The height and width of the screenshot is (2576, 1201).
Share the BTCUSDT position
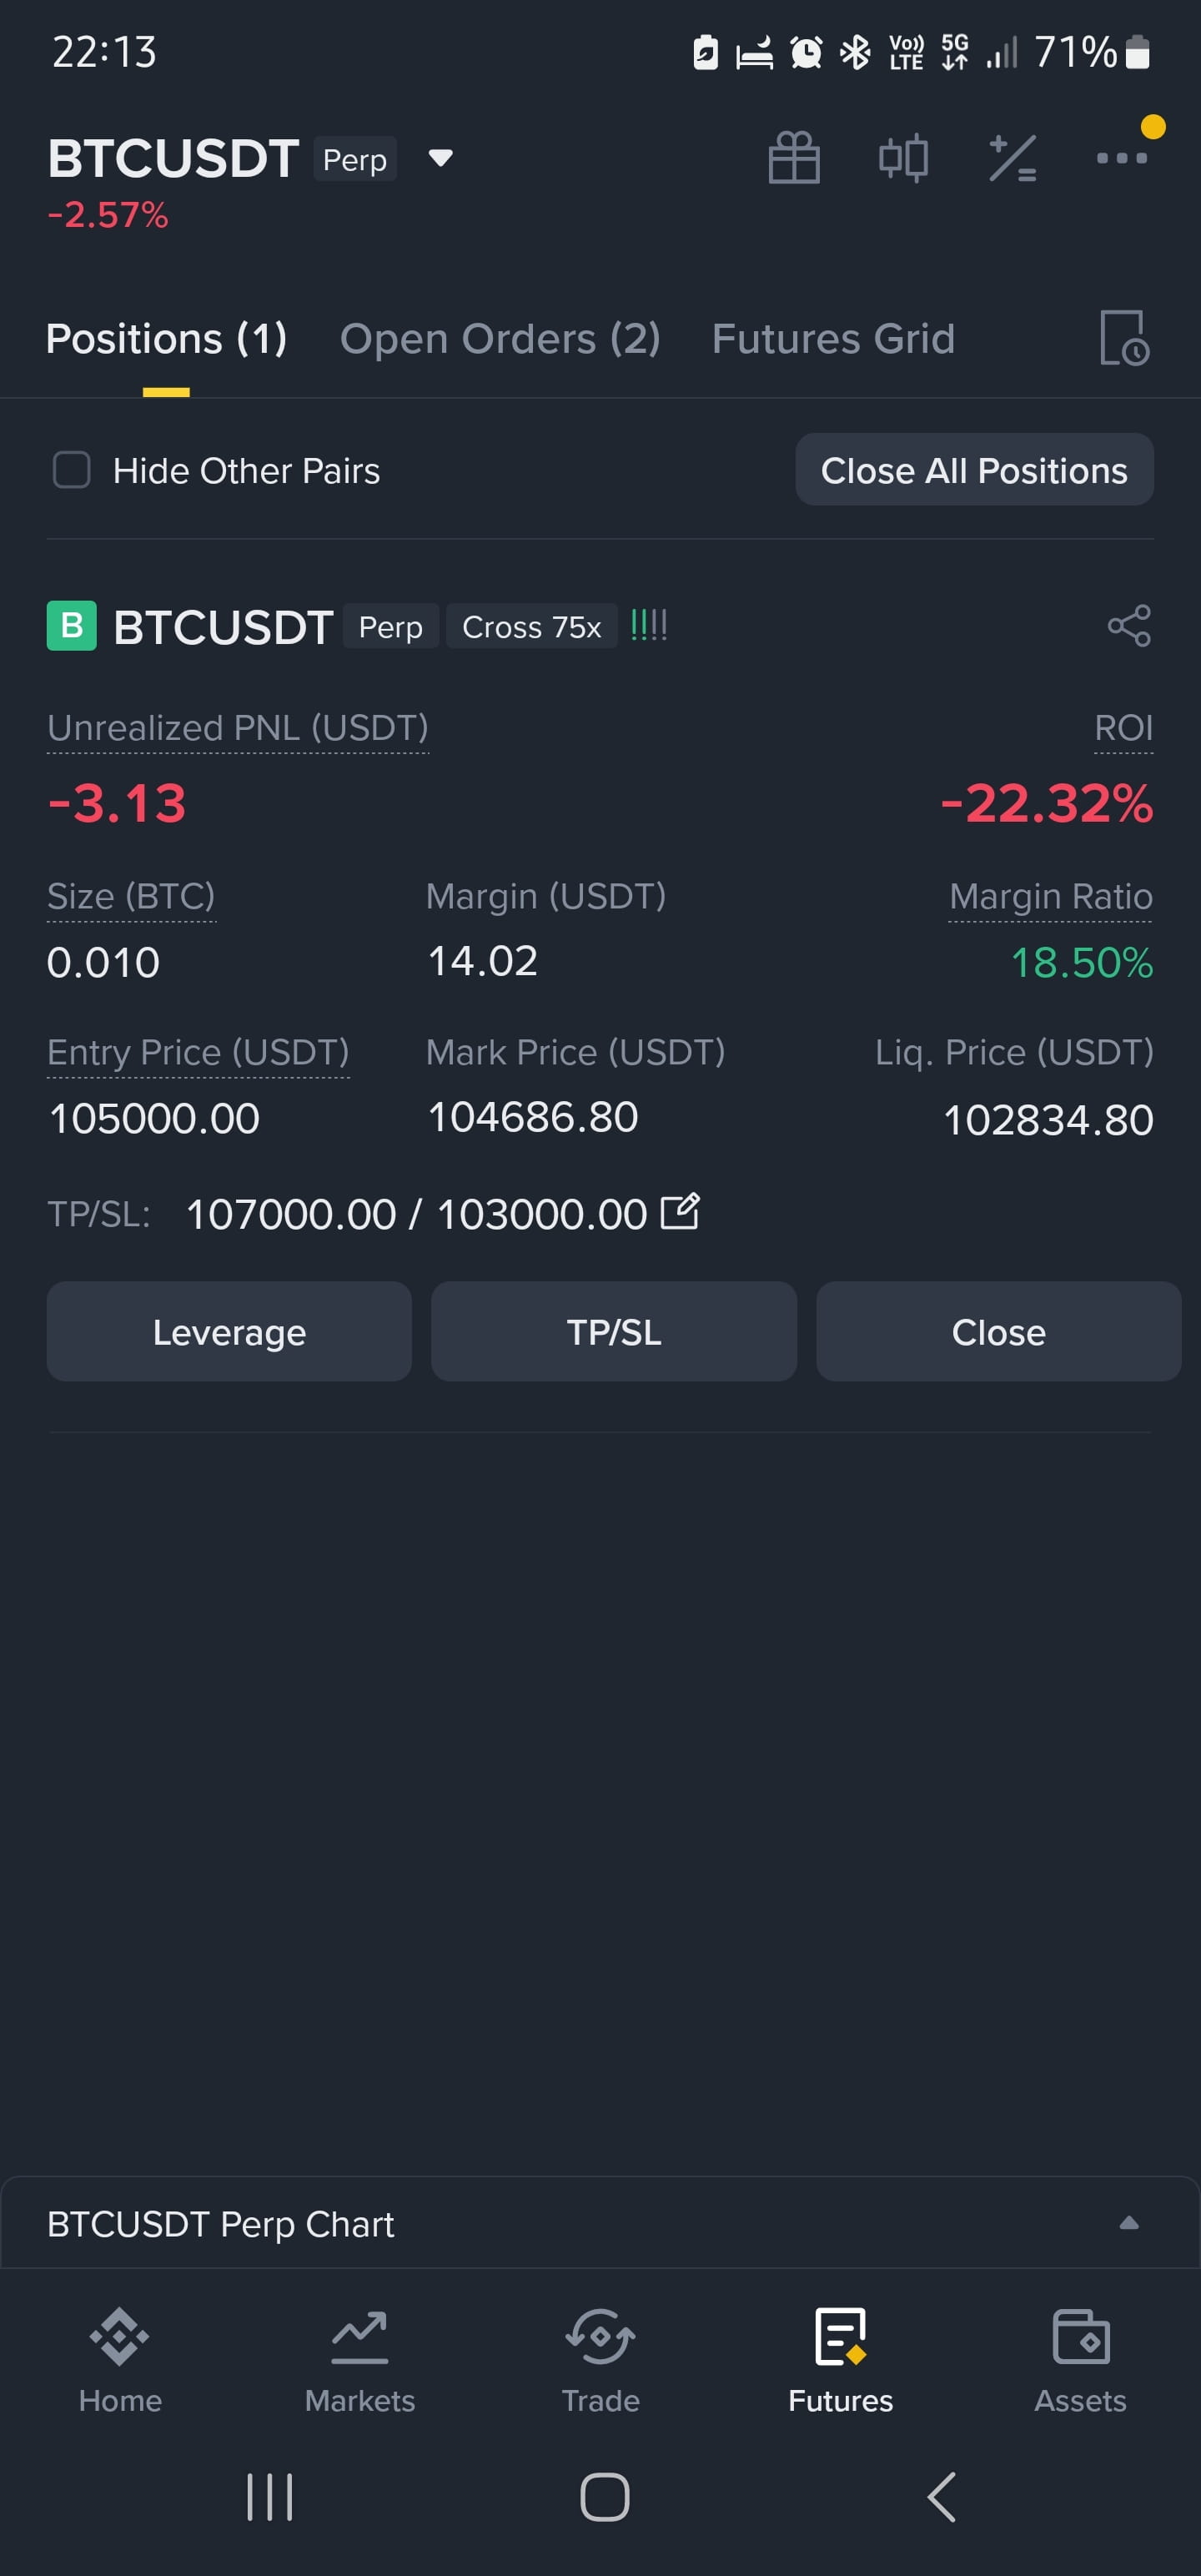click(x=1129, y=626)
